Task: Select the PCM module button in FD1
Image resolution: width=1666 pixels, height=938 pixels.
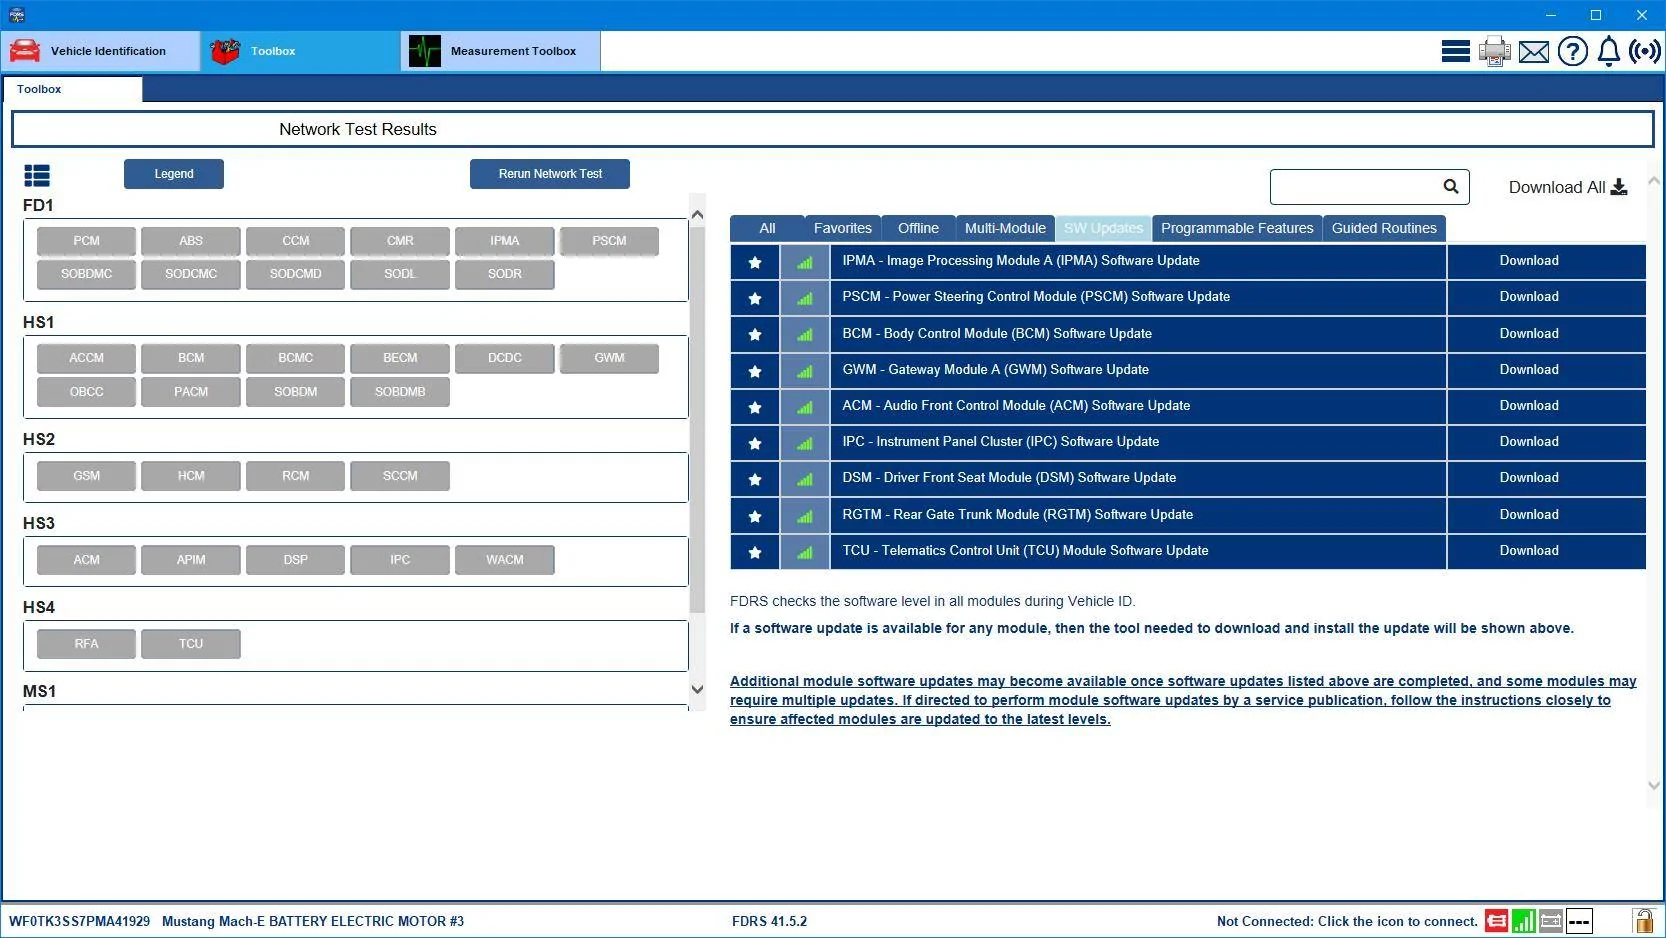Action: click(x=86, y=241)
